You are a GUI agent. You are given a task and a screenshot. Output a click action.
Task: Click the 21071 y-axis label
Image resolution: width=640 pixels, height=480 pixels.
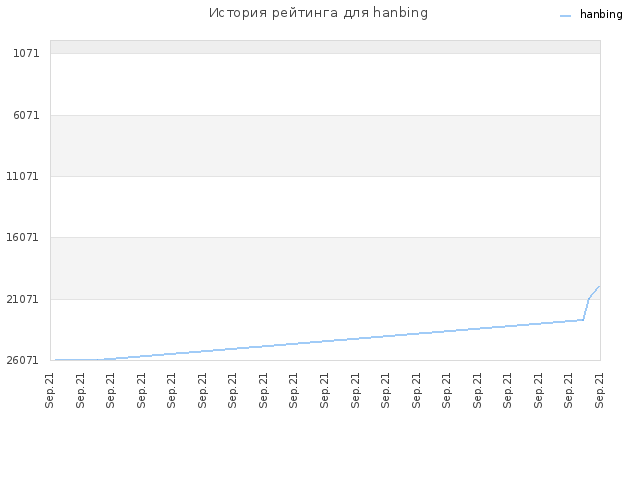[x=22, y=299]
